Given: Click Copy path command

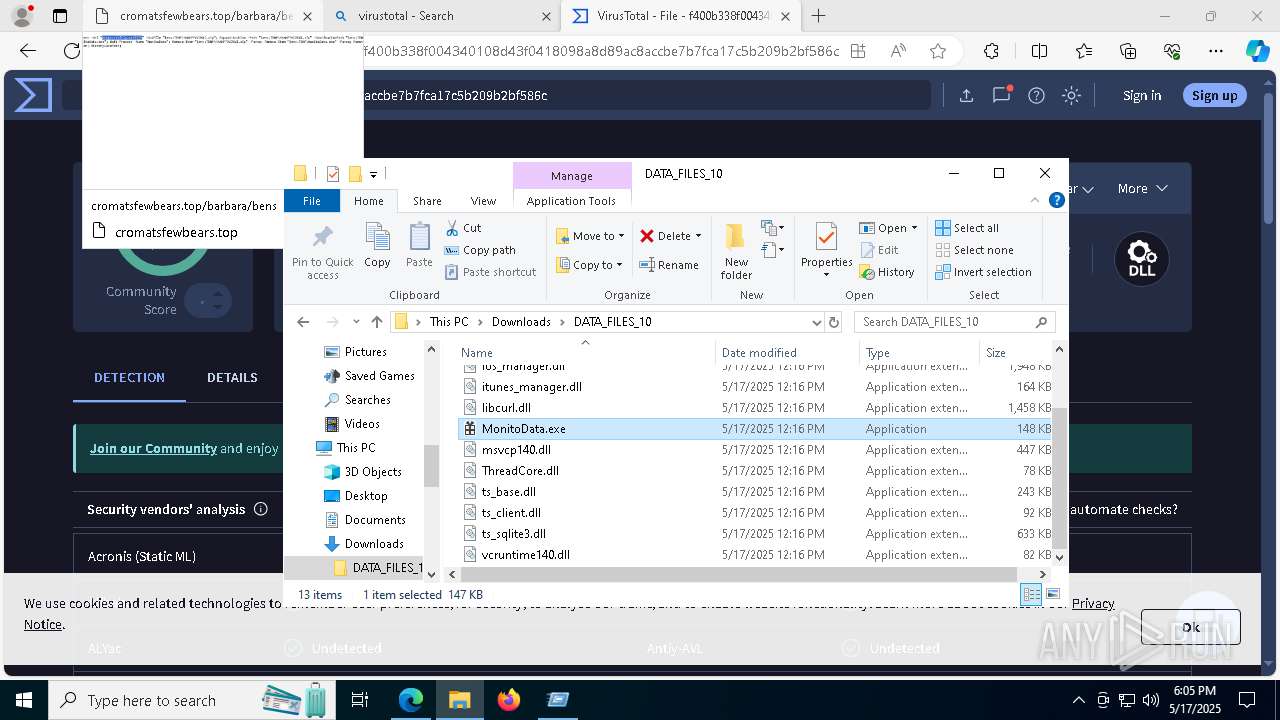Looking at the screenshot, I should coord(480,250).
